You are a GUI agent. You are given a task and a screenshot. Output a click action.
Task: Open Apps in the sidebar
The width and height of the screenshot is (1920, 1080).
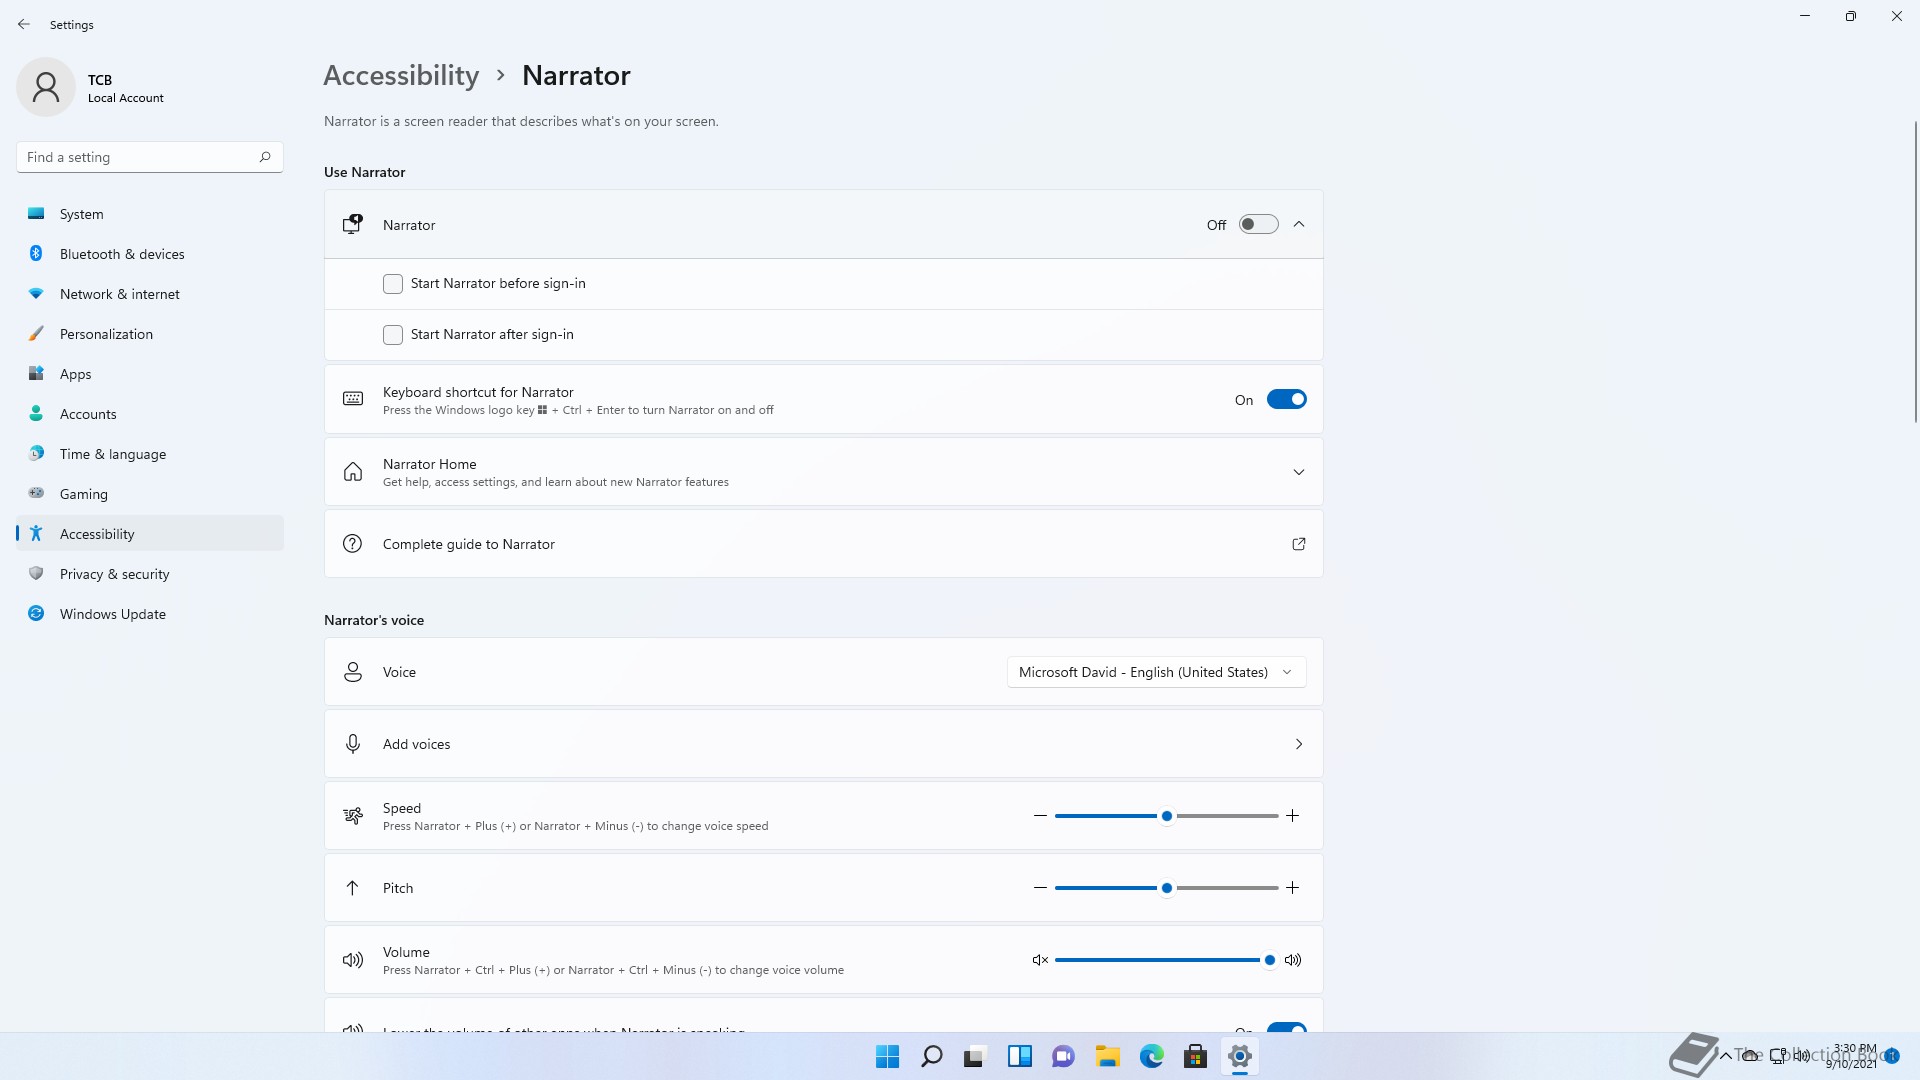[150, 374]
